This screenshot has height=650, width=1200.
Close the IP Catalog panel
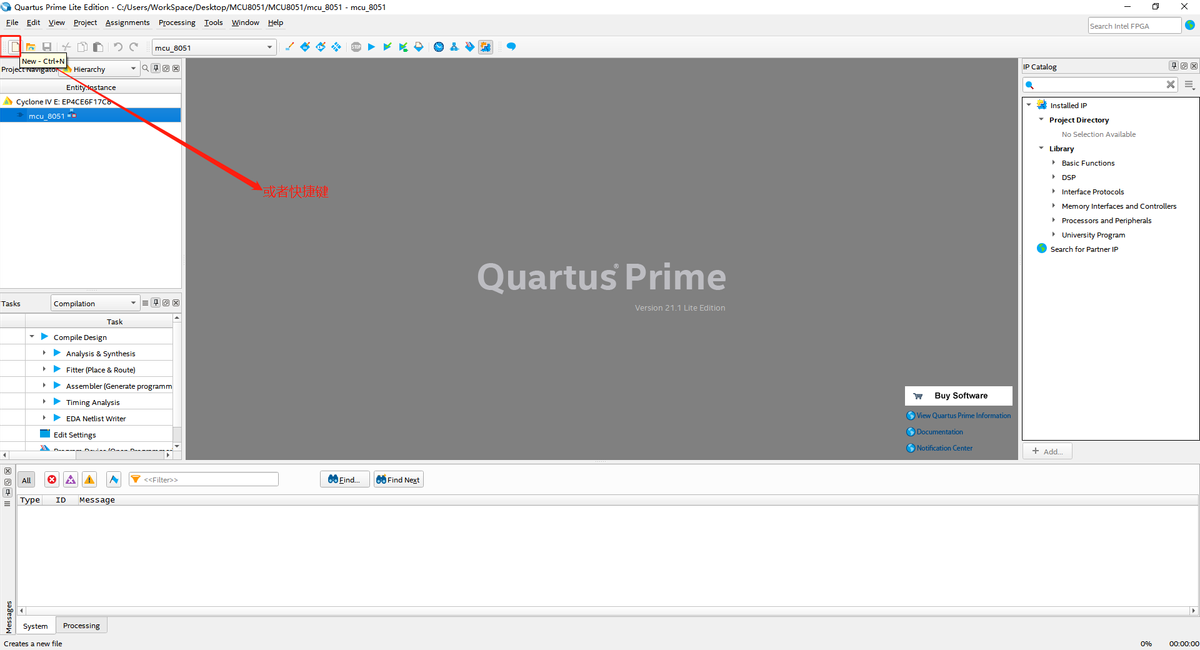coord(1193,66)
